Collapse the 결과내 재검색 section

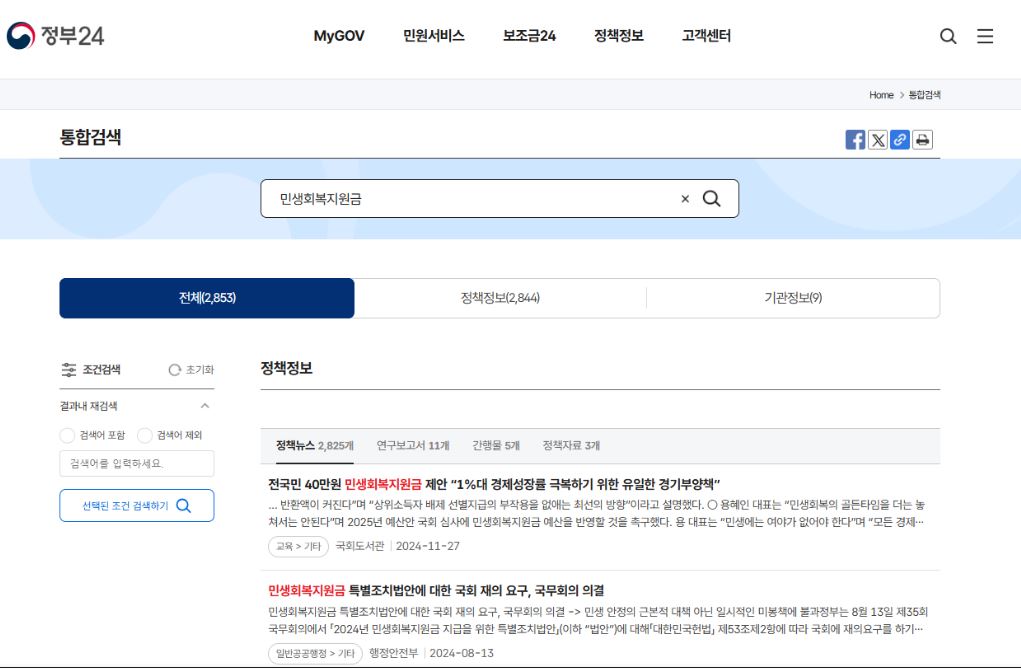204,406
